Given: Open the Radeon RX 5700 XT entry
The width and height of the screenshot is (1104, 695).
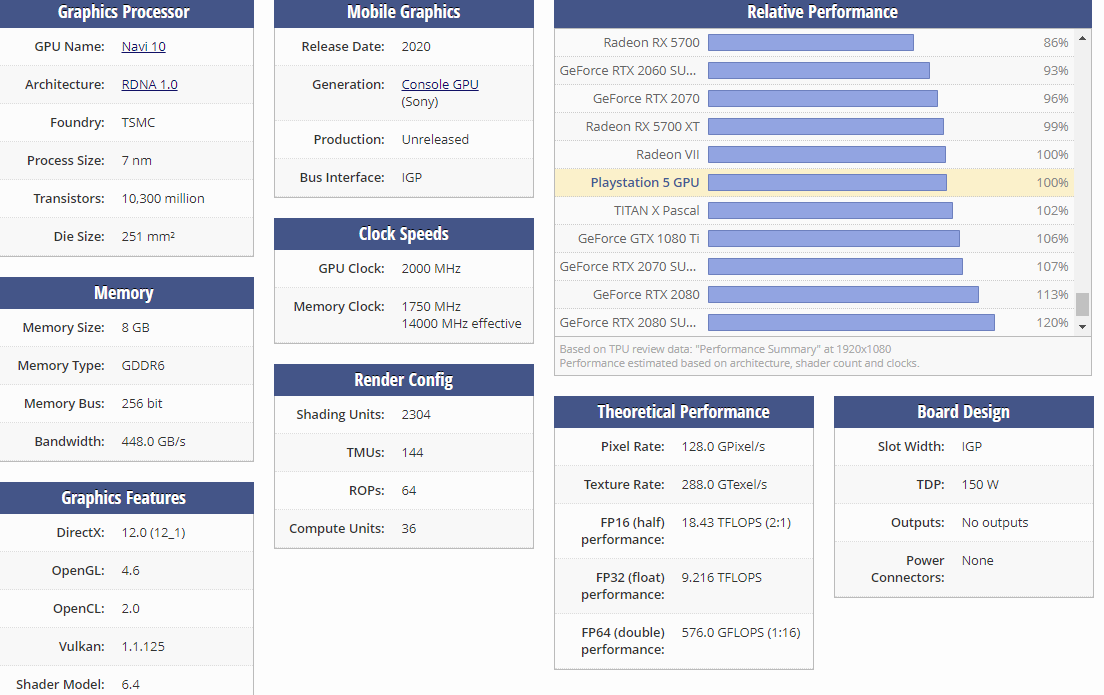Looking at the screenshot, I should click(642, 127).
